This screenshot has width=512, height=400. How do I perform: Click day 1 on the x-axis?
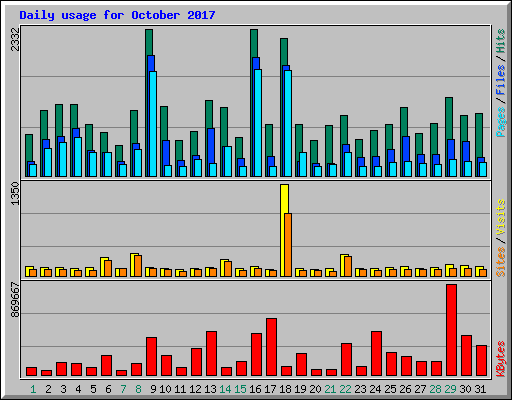coord(33,389)
